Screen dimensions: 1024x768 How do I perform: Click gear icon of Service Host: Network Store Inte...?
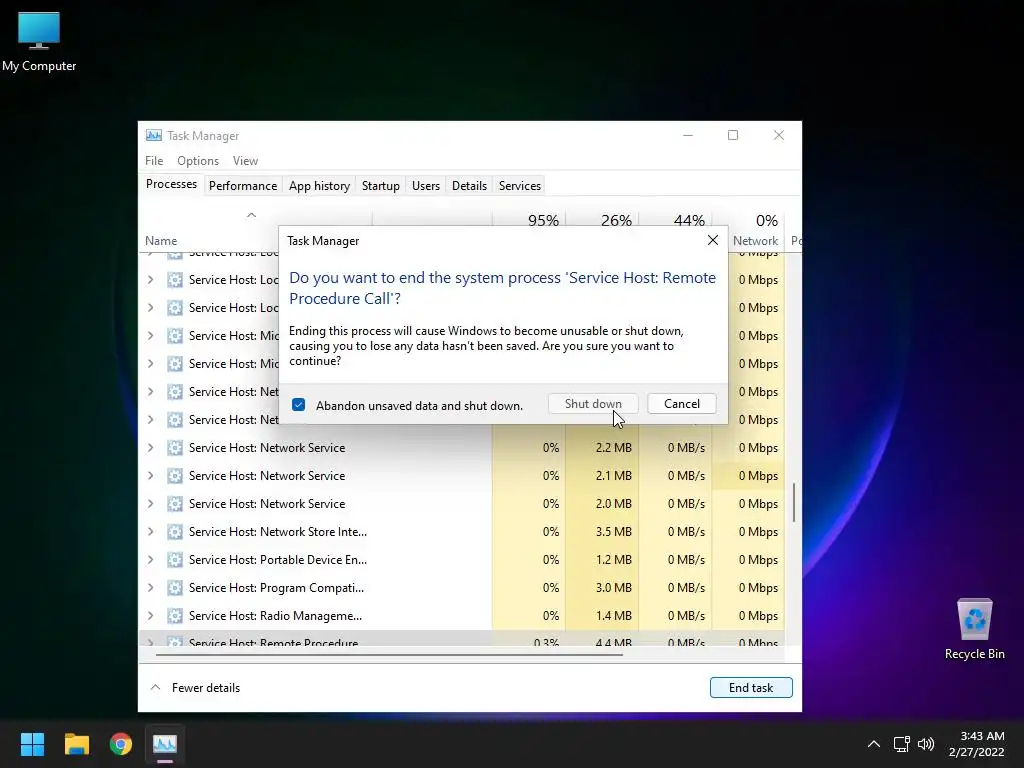[174, 532]
